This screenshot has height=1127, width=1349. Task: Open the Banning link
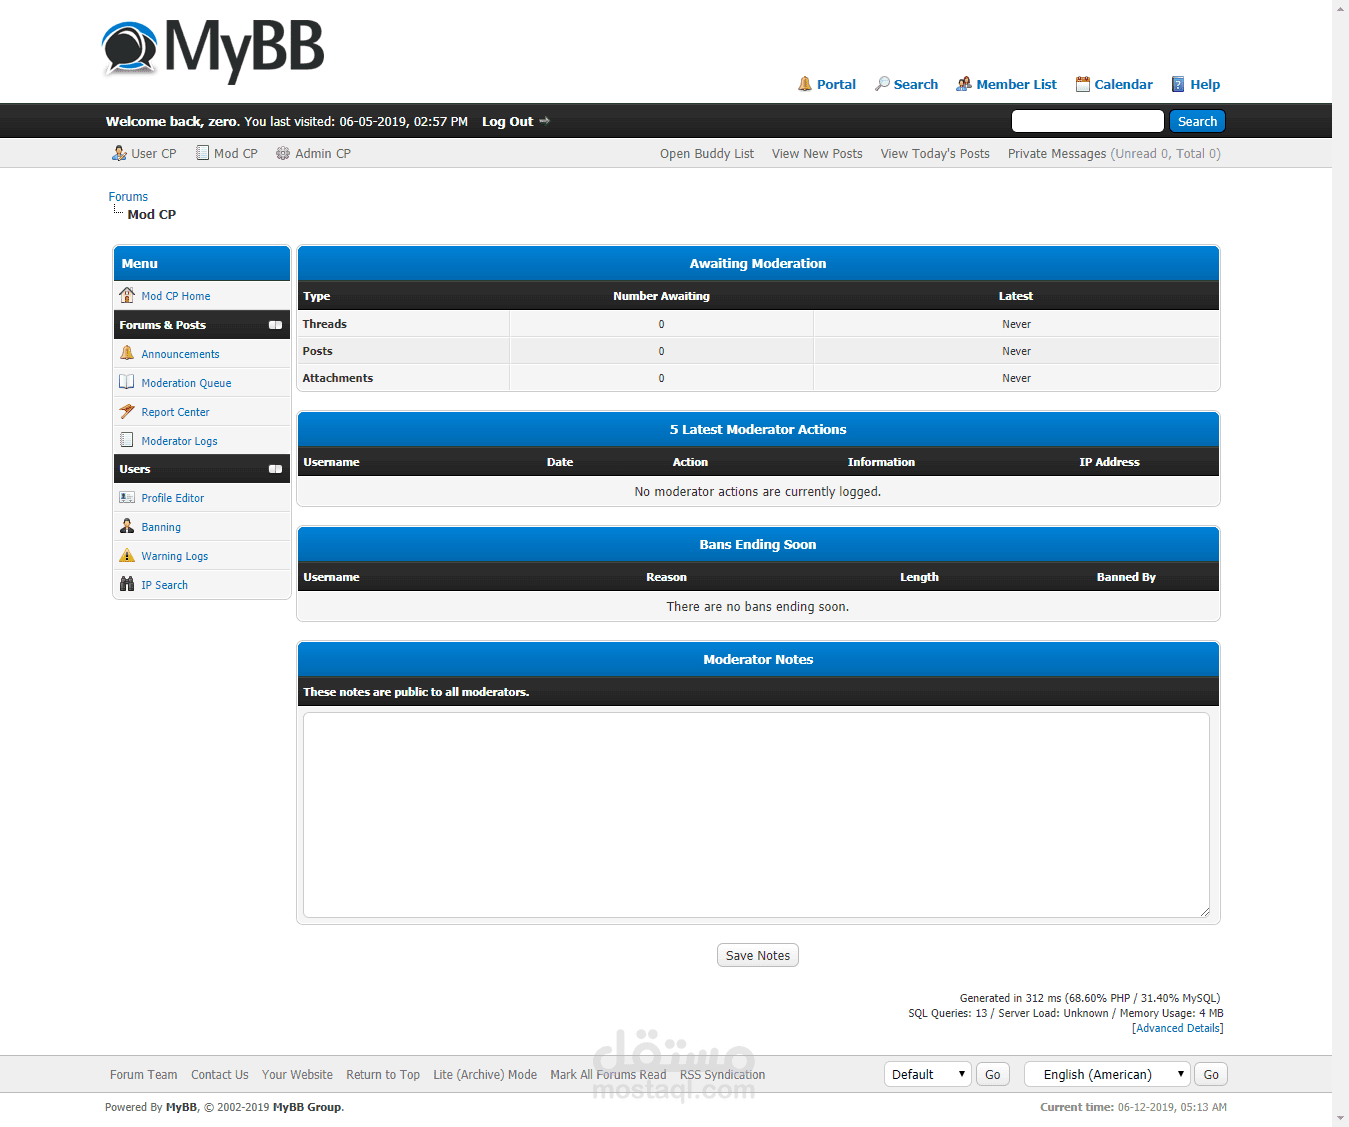[x=161, y=527]
